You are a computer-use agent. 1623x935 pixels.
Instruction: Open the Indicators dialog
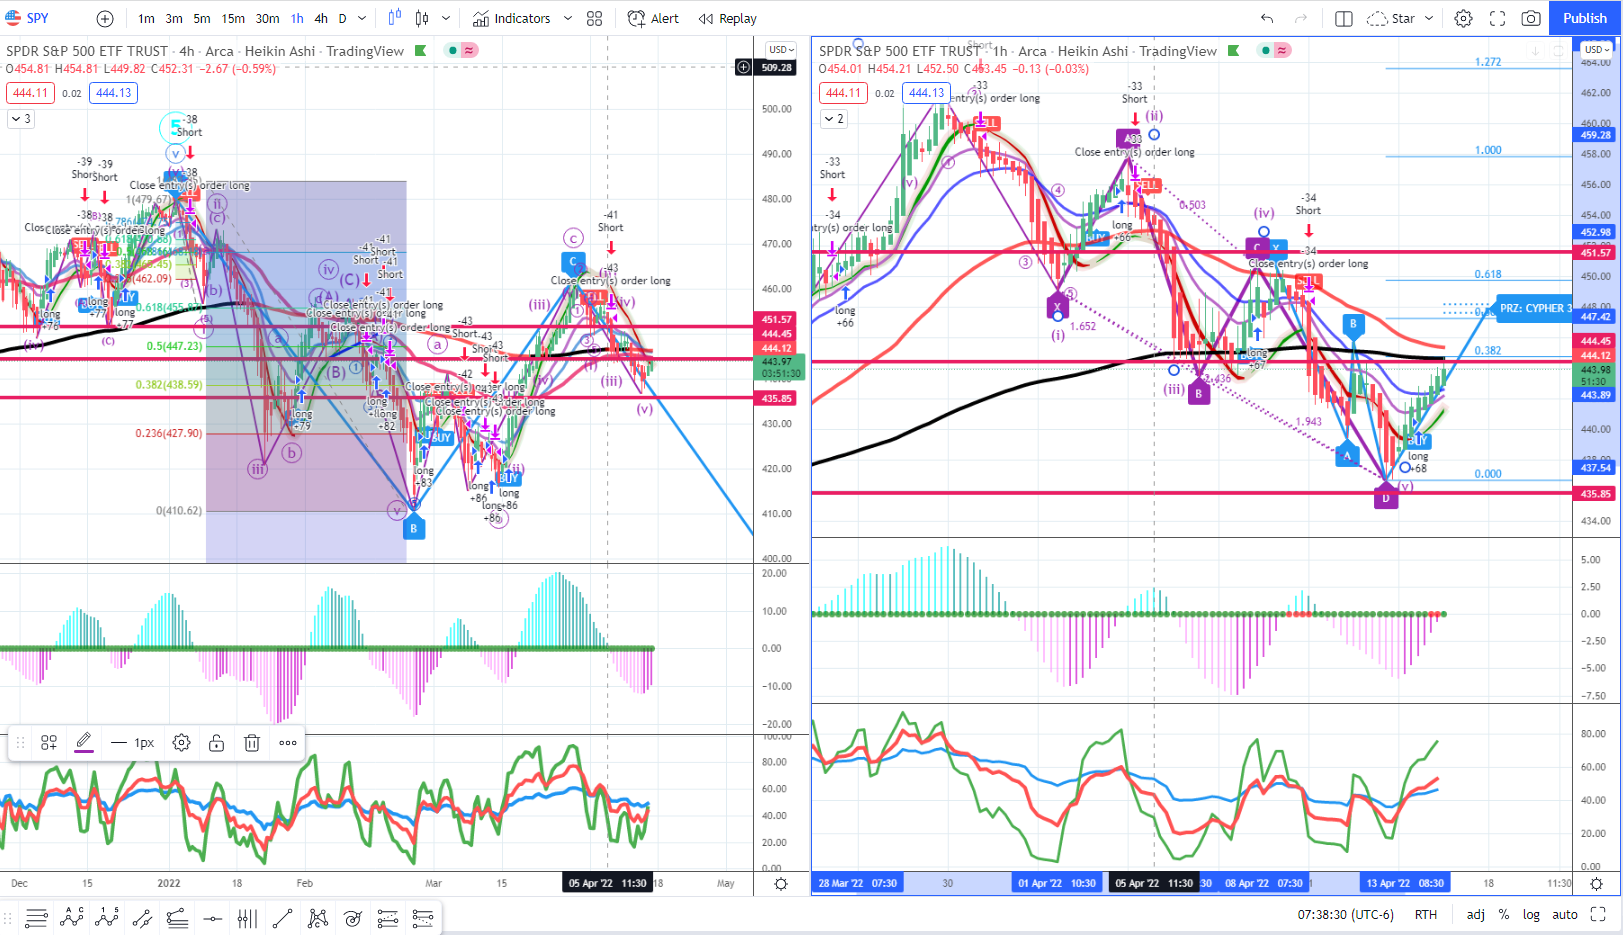pos(512,18)
